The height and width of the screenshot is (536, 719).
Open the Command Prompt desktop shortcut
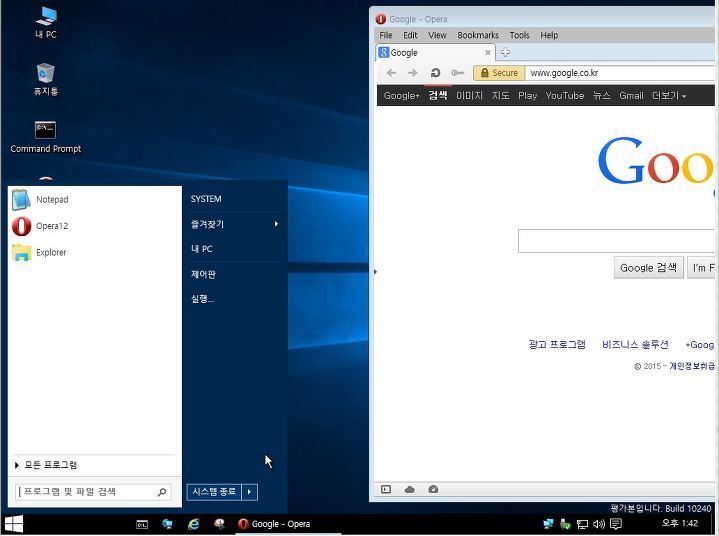[x=45, y=137]
